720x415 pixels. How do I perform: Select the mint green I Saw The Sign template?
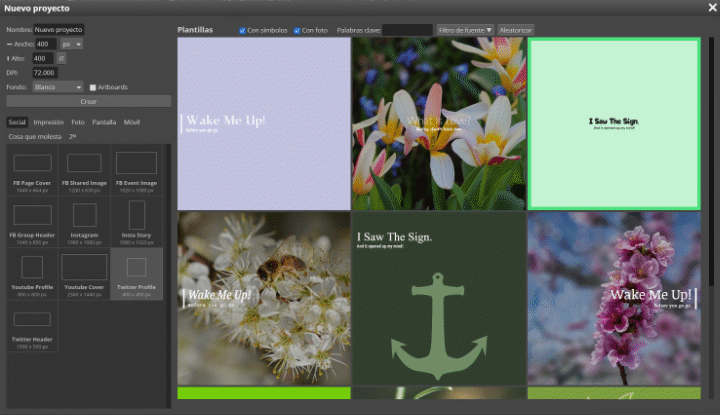614,124
